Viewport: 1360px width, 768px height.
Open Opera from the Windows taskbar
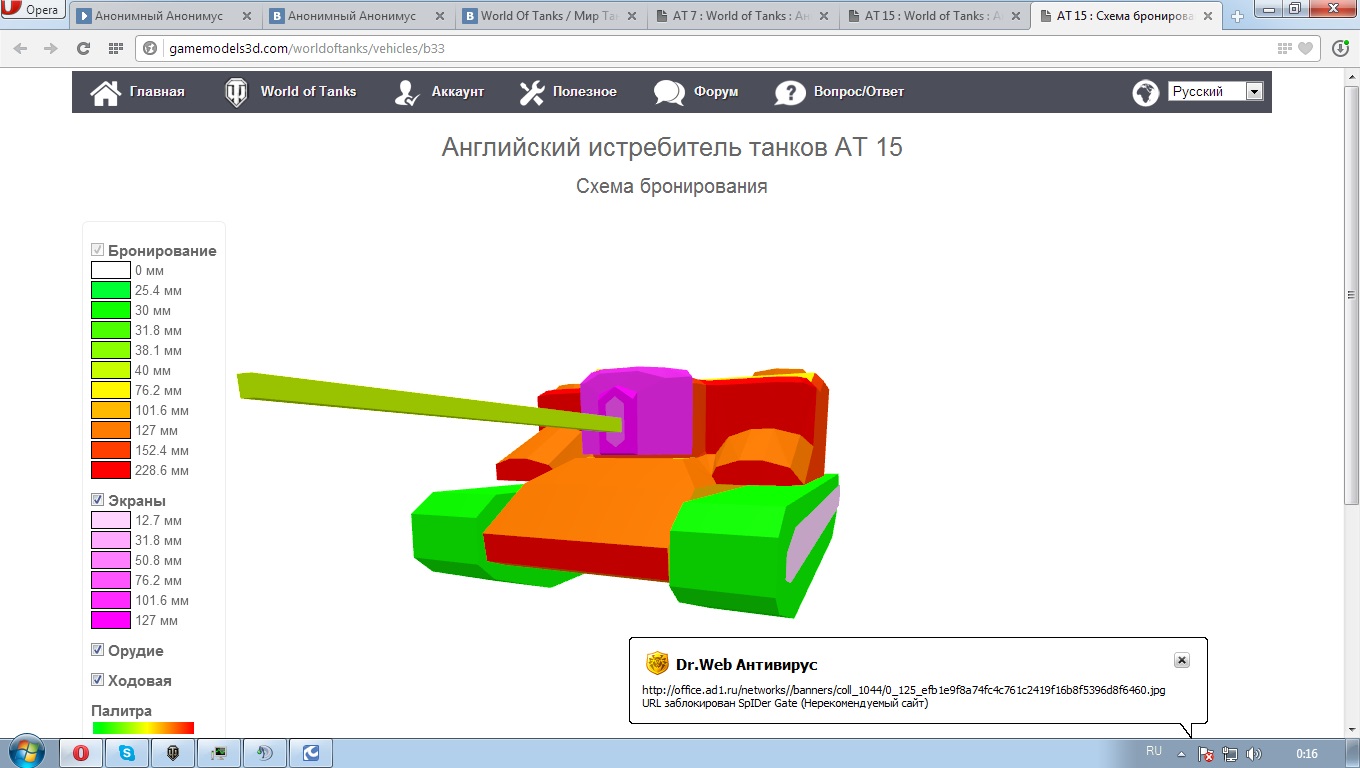[80, 753]
